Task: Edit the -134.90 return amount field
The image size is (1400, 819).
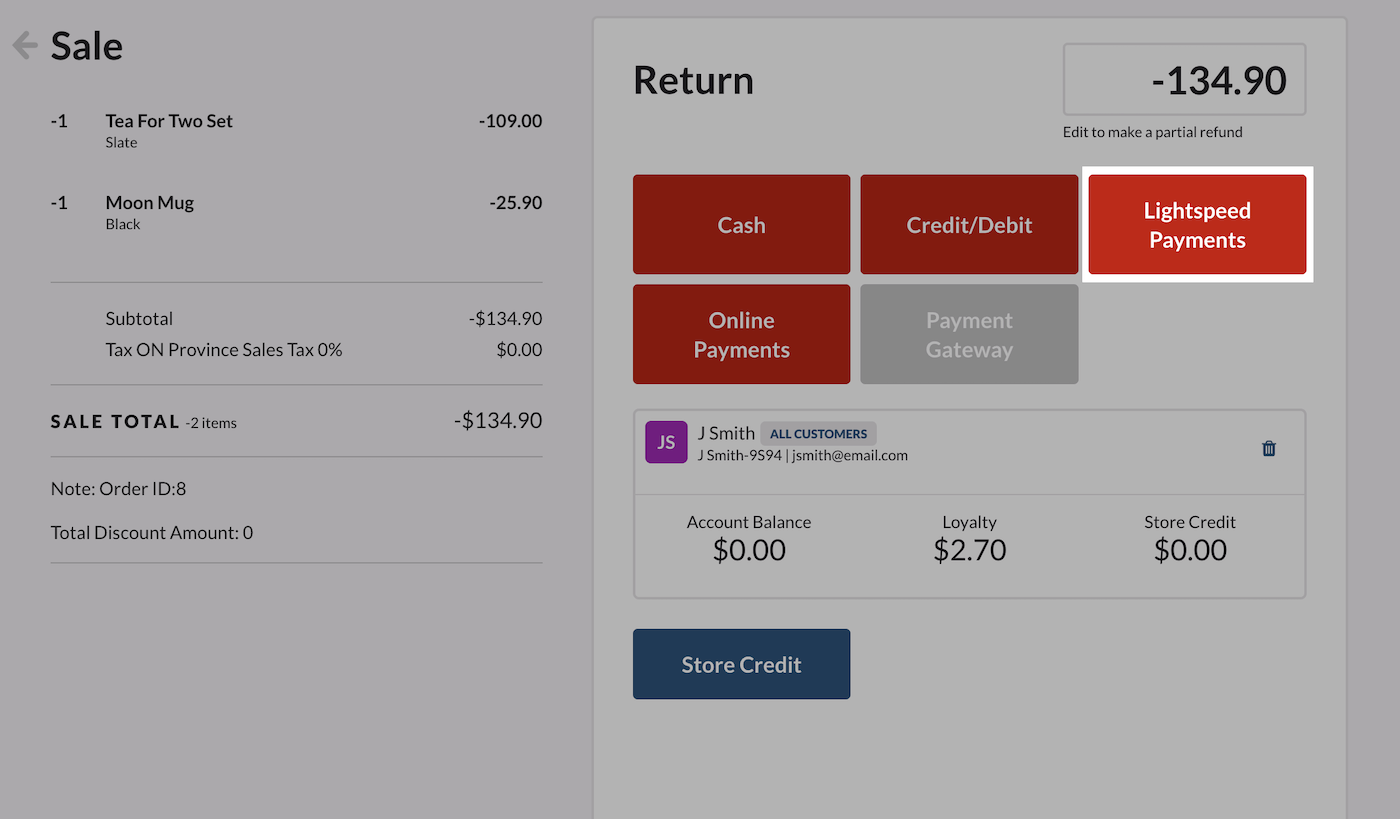Action: [1184, 80]
